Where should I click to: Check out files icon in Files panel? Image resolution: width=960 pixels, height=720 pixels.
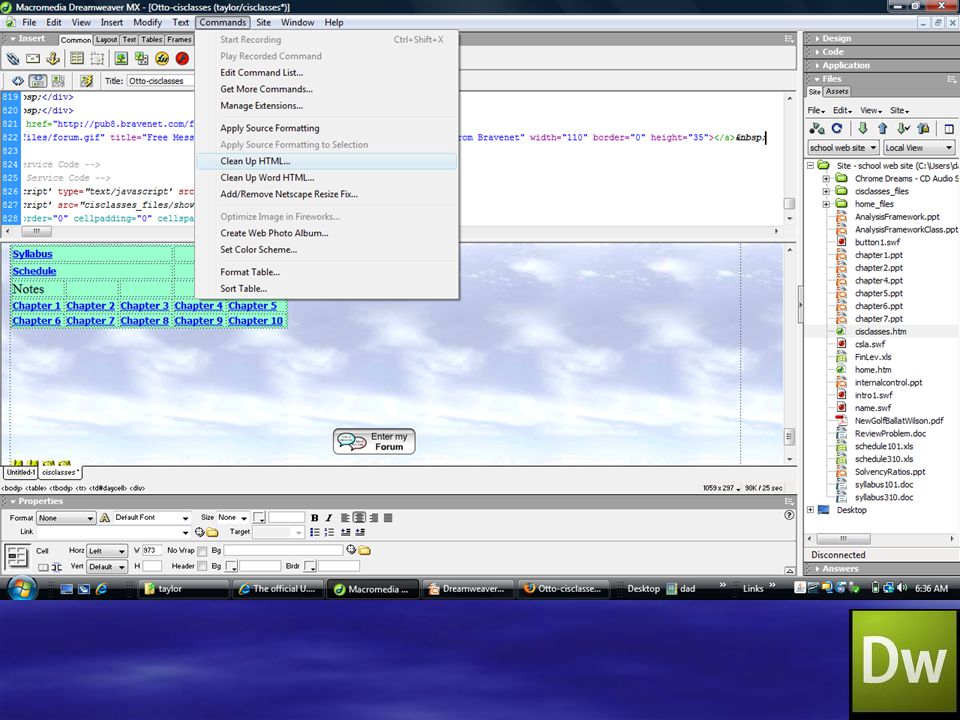pyautogui.click(x=903, y=129)
